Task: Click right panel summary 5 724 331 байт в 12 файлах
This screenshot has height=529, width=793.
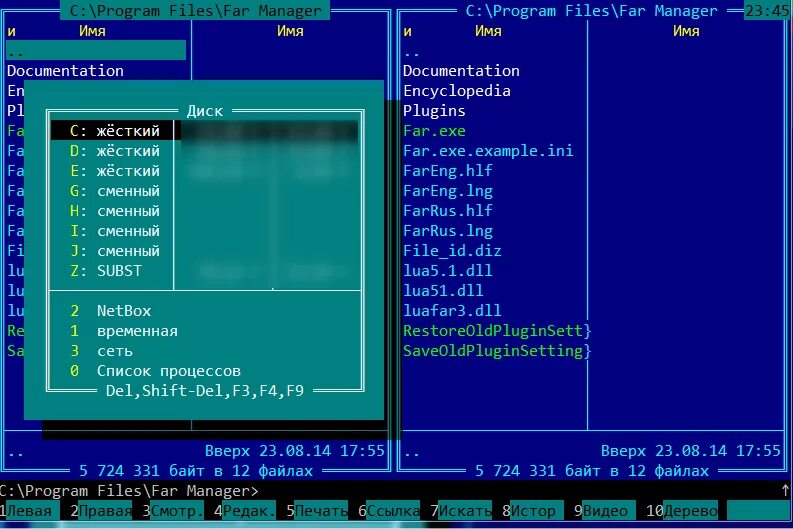Action: (x=592, y=471)
